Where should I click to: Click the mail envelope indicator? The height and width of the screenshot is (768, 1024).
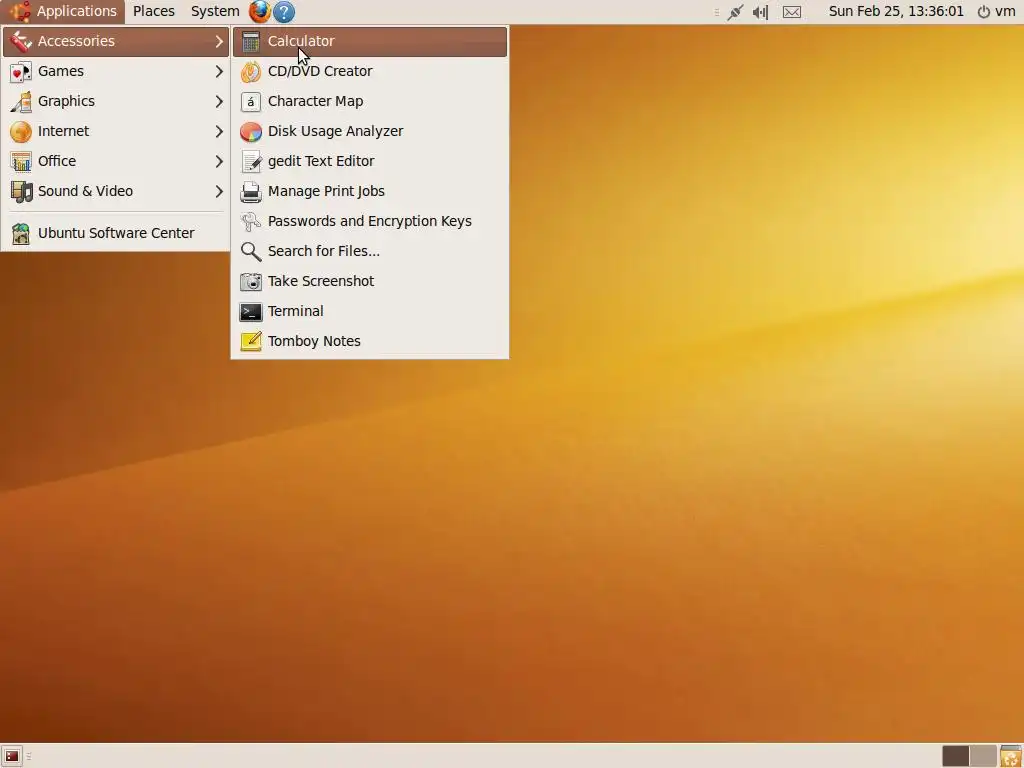click(792, 12)
